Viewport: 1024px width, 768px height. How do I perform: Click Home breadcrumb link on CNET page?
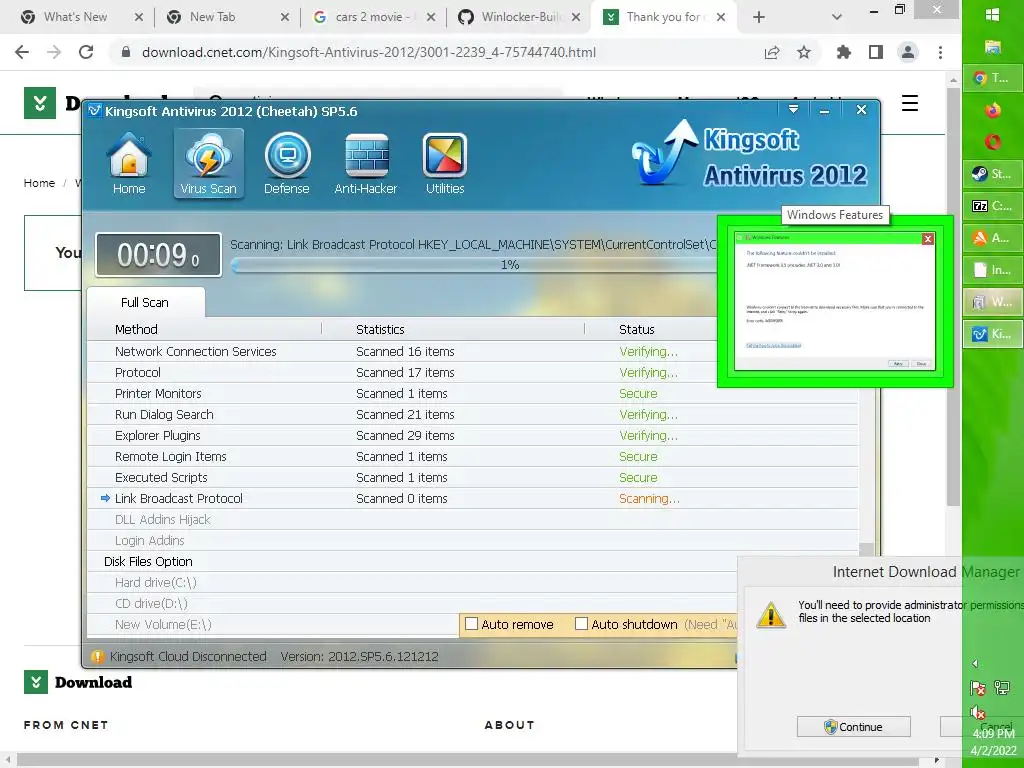[39, 183]
